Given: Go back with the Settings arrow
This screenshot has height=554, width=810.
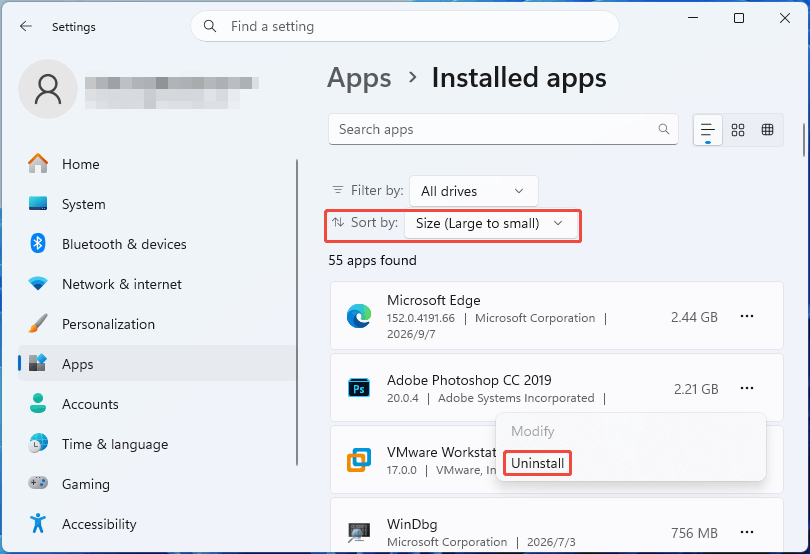Looking at the screenshot, I should coord(26,26).
